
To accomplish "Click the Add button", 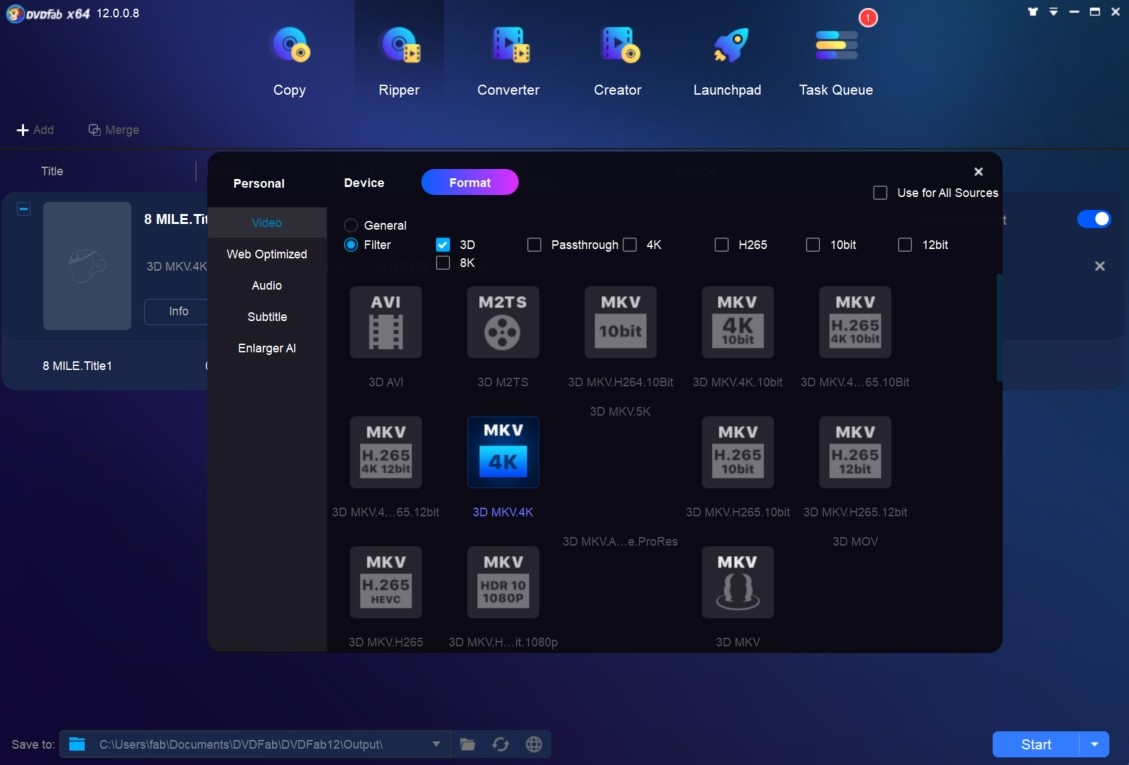I will click(x=35, y=130).
